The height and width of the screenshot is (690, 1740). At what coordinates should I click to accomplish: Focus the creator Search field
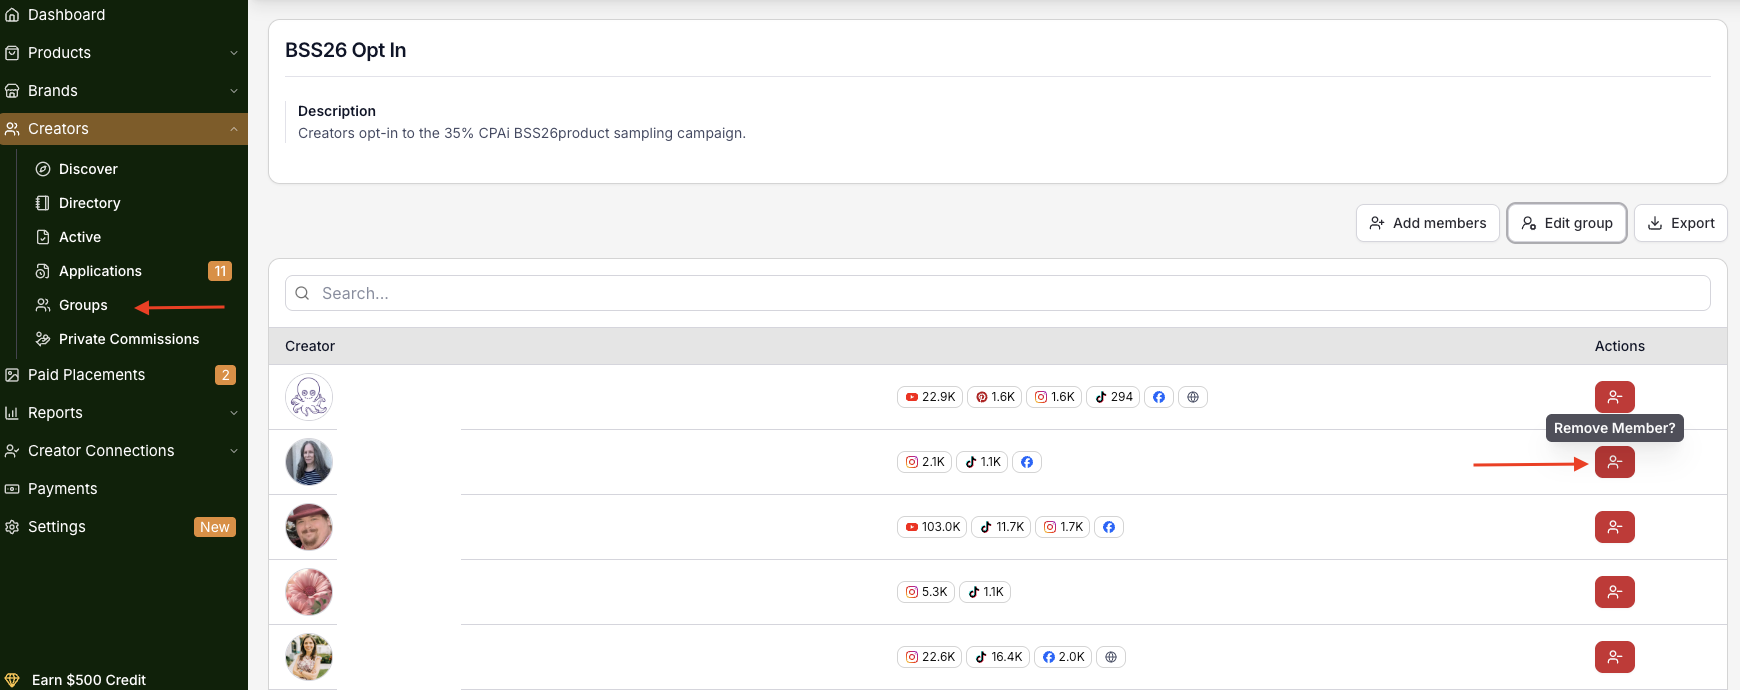(997, 293)
